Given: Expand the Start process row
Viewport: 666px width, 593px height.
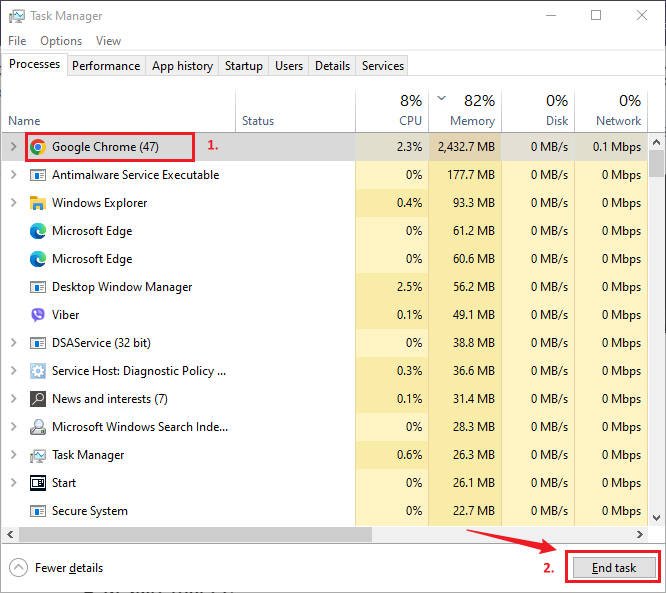Looking at the screenshot, I should coord(14,483).
